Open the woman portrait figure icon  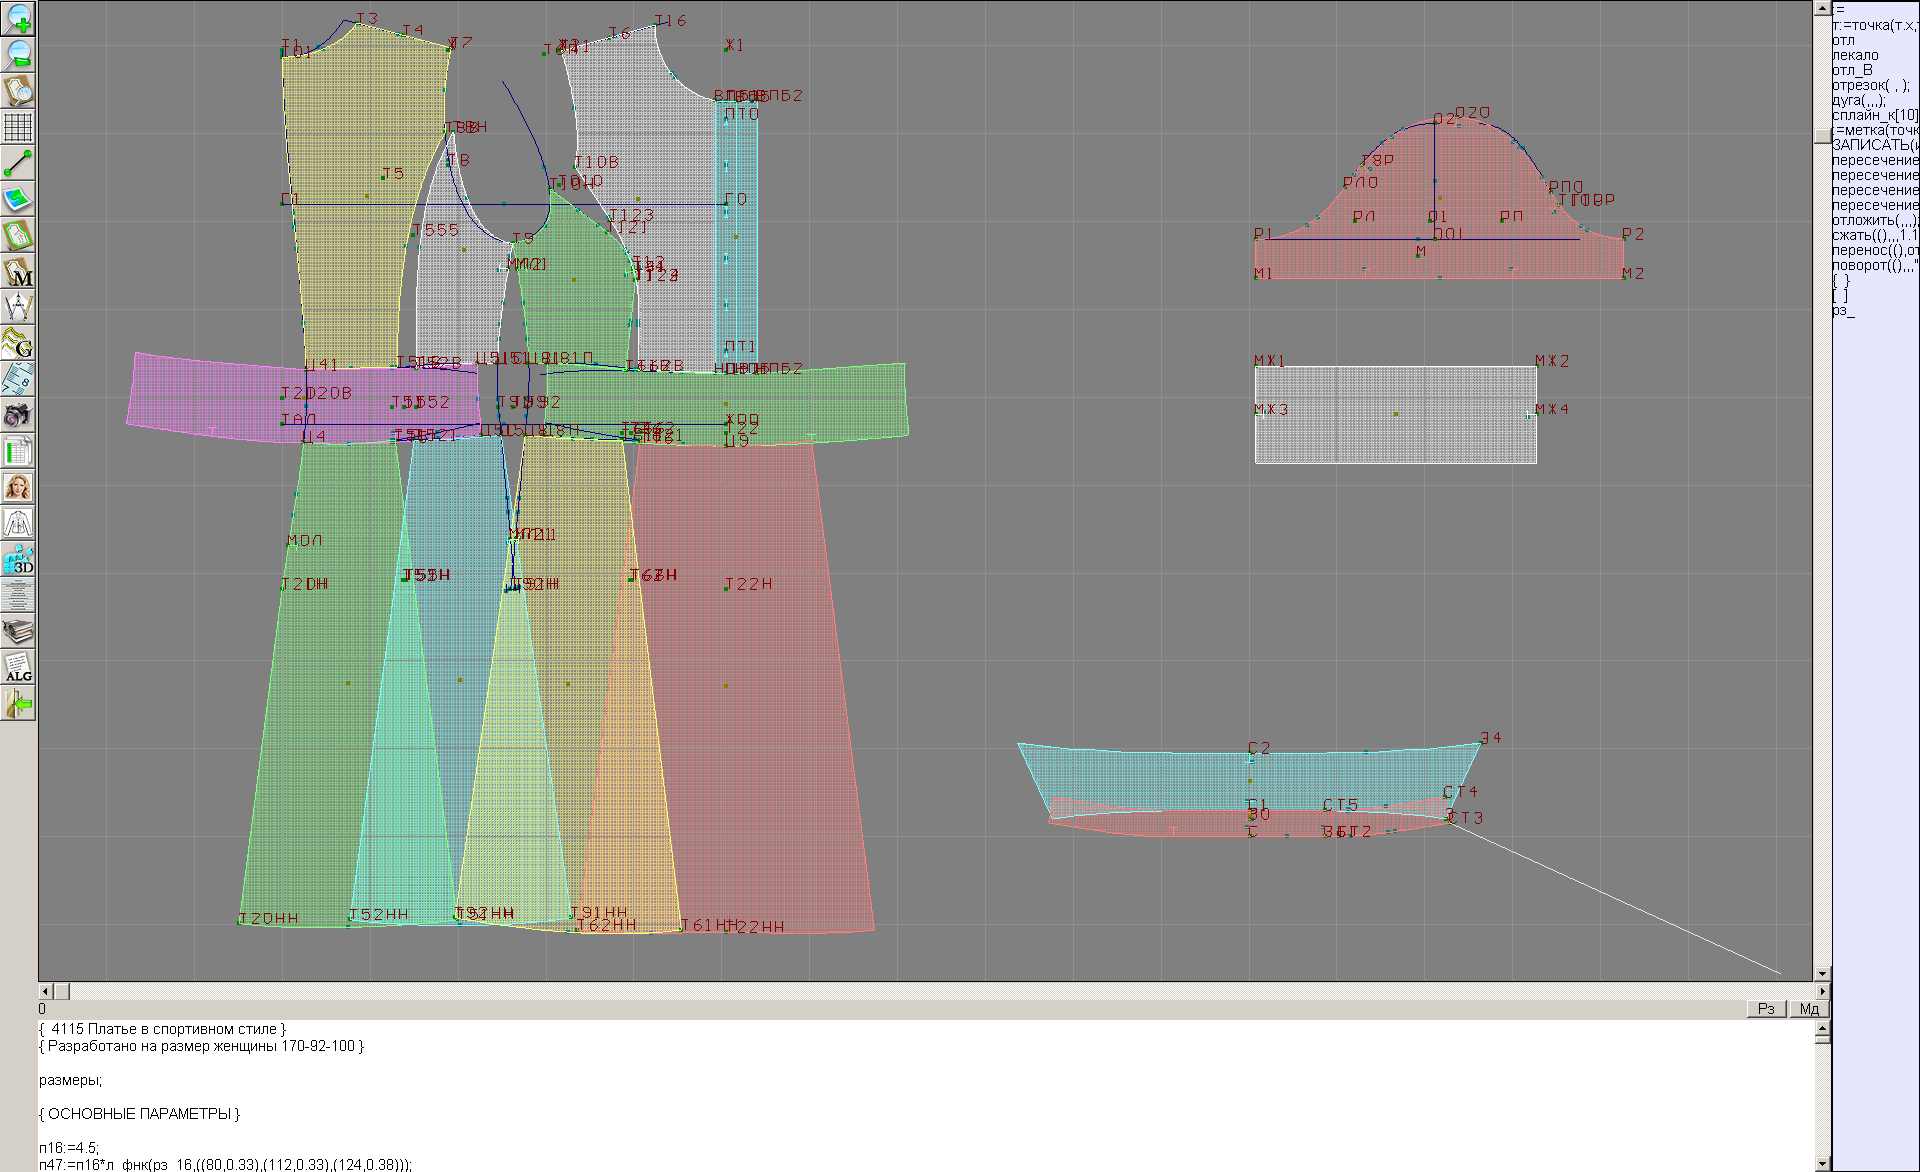[18, 487]
